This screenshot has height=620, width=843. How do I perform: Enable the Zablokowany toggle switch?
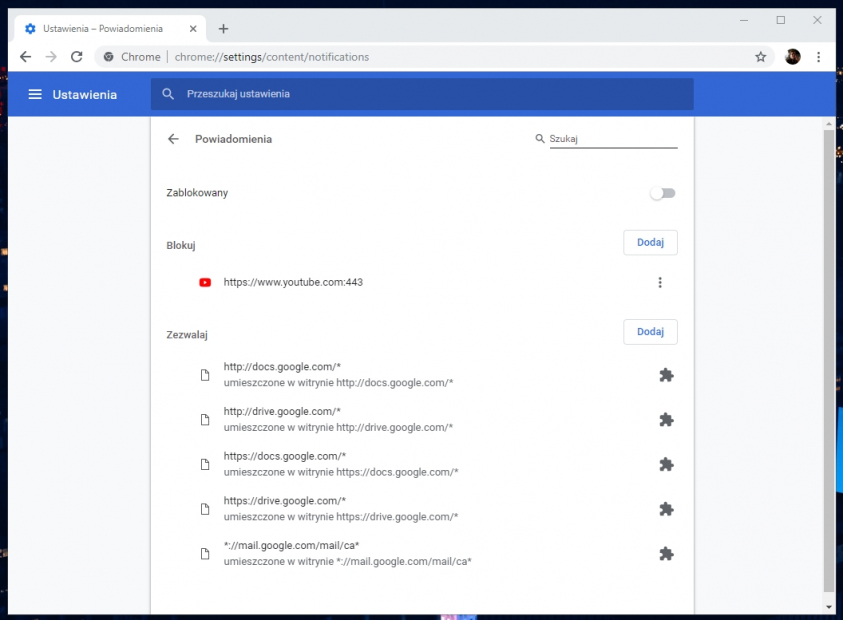(x=662, y=192)
